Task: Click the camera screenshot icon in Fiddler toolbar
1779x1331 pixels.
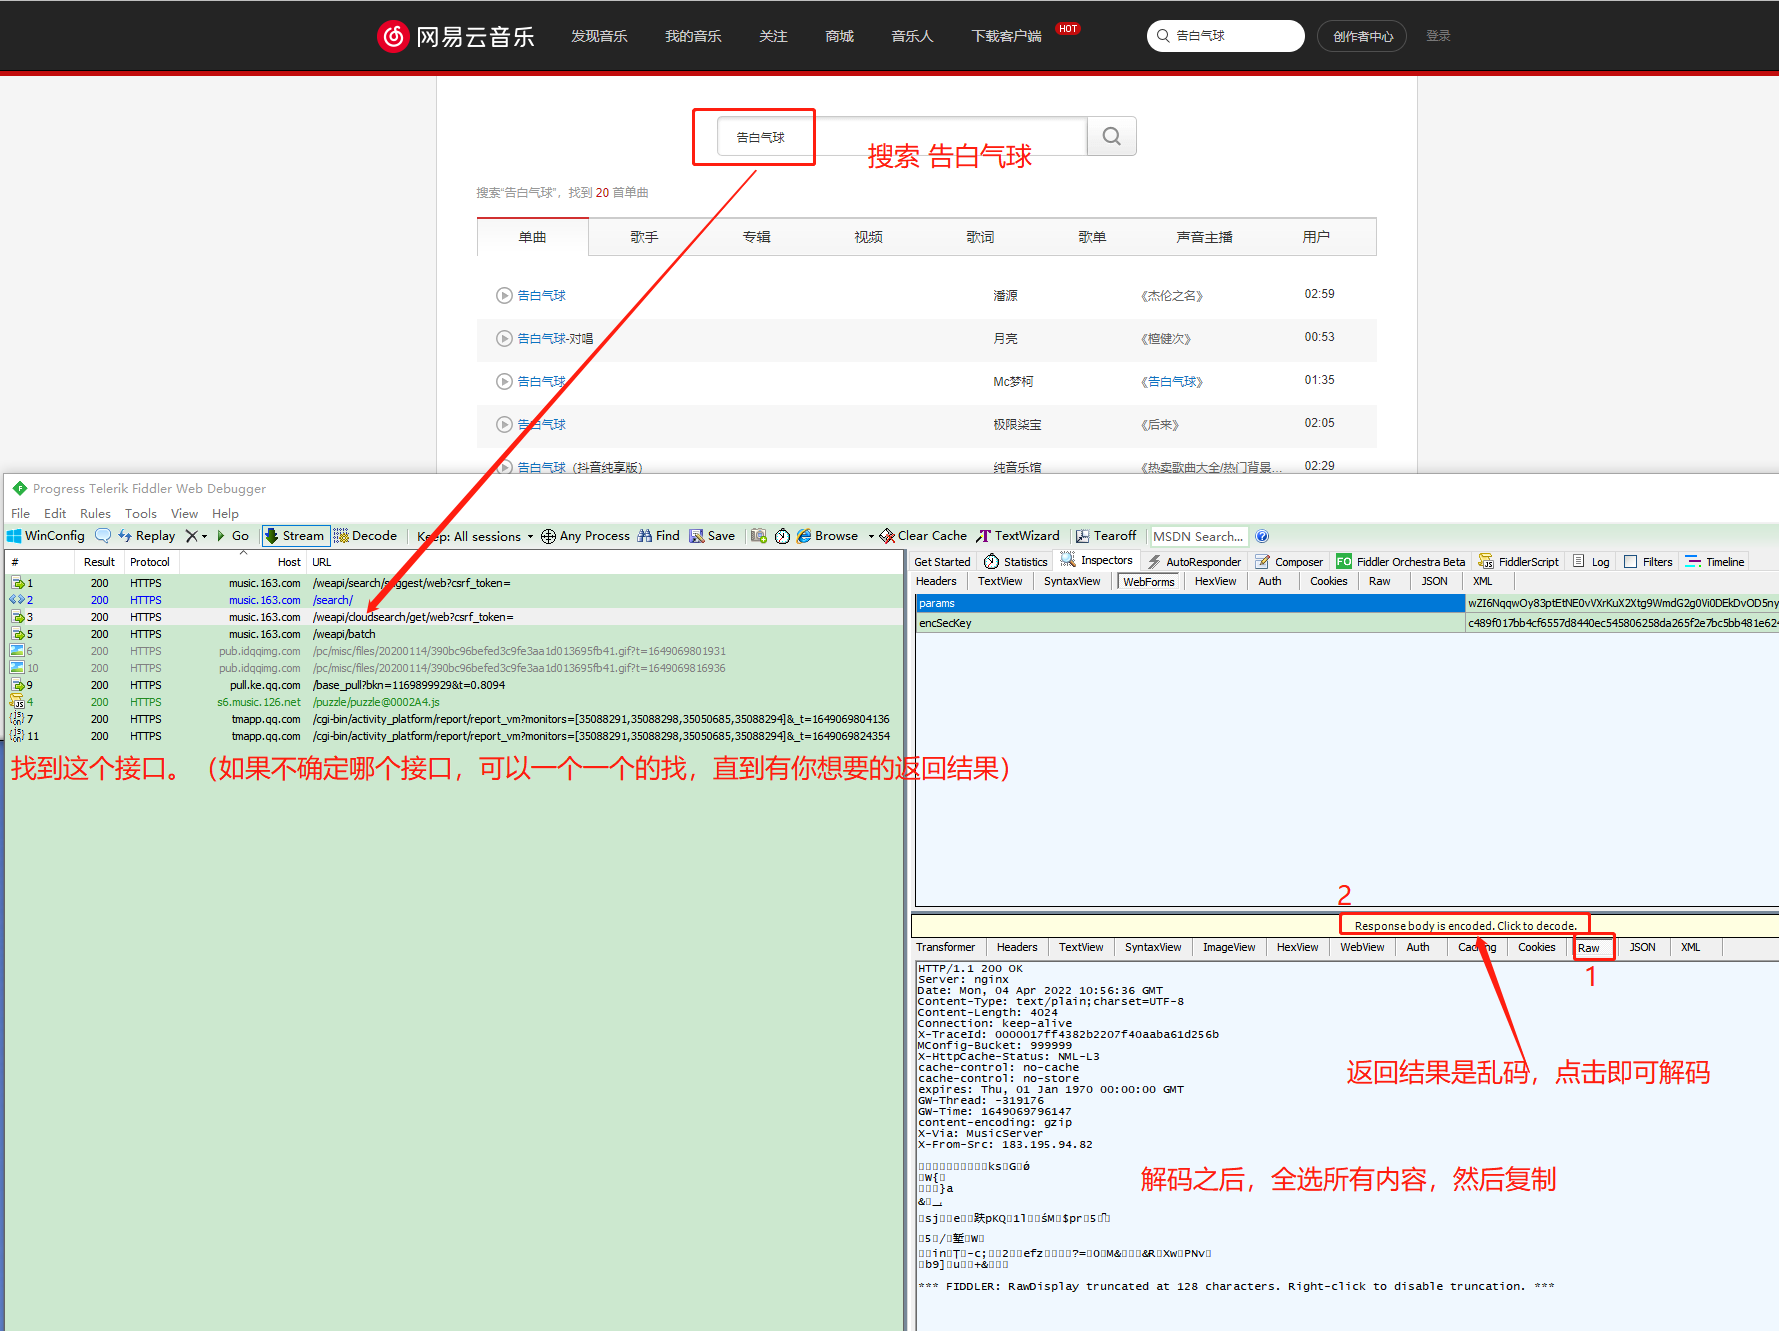Action: click(759, 536)
